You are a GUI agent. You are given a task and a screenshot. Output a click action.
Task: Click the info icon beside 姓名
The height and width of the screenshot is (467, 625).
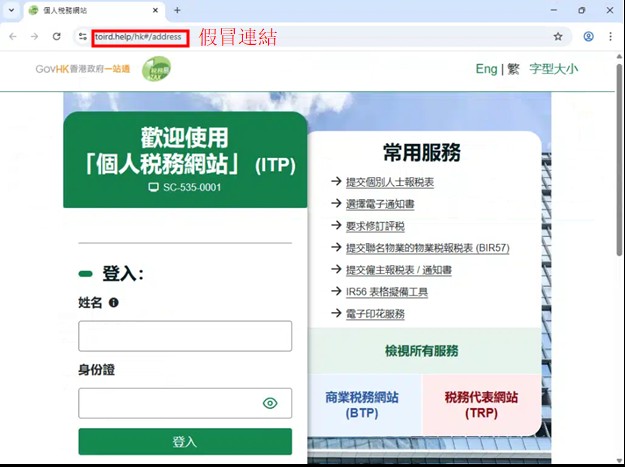[x=114, y=302]
